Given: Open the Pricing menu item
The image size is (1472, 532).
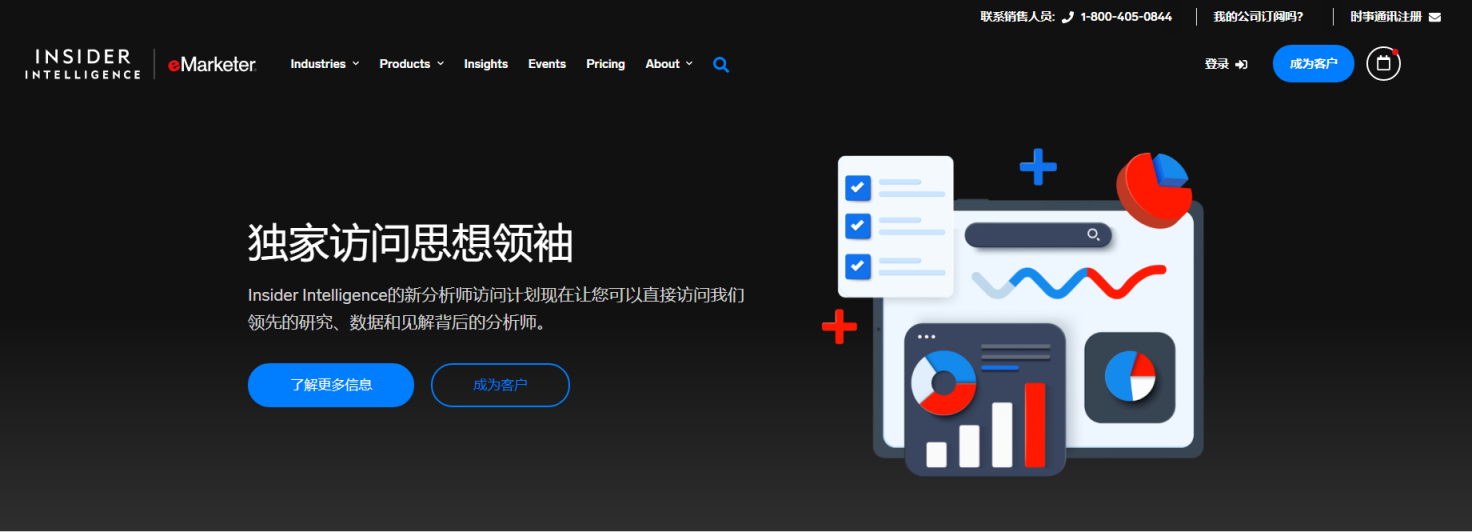Looking at the screenshot, I should pyautogui.click(x=605, y=64).
